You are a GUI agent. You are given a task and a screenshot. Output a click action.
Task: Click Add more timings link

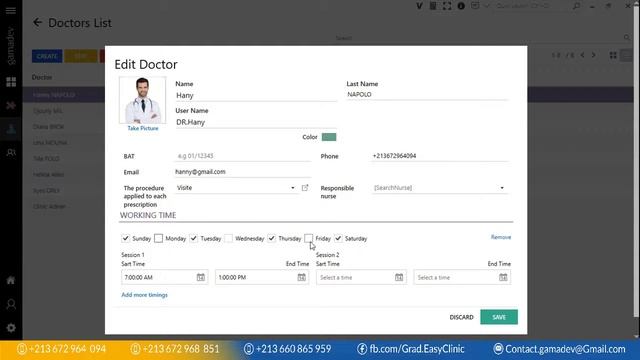[144, 295]
